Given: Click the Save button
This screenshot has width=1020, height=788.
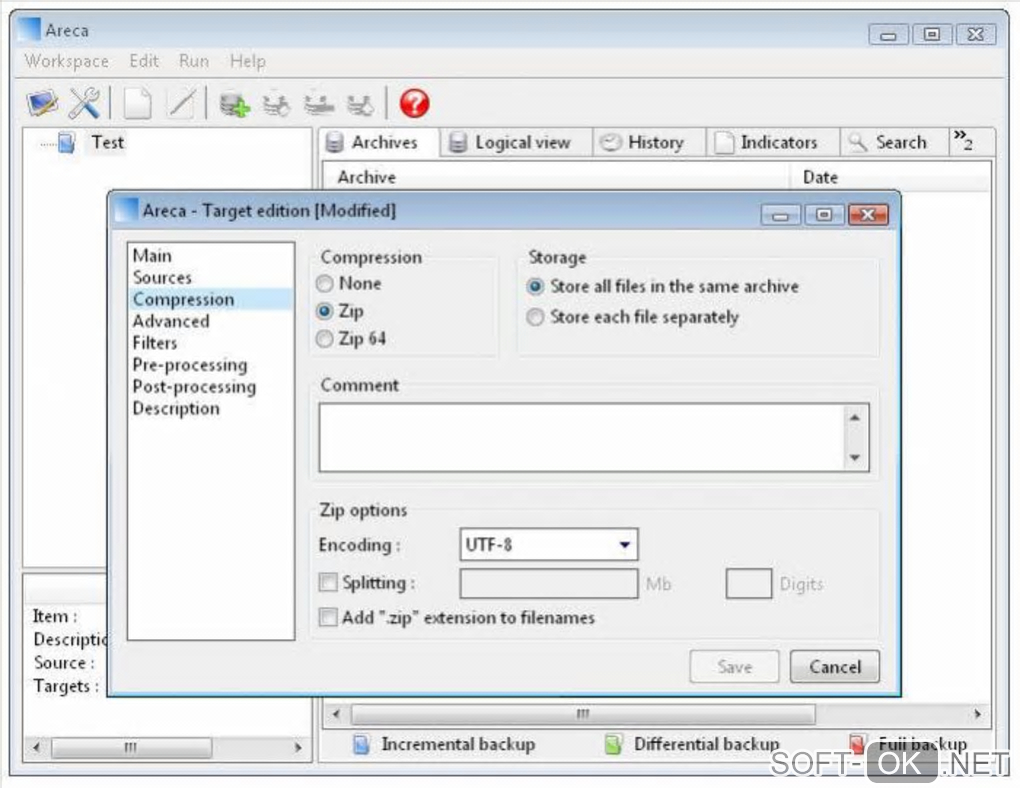Looking at the screenshot, I should tap(734, 667).
